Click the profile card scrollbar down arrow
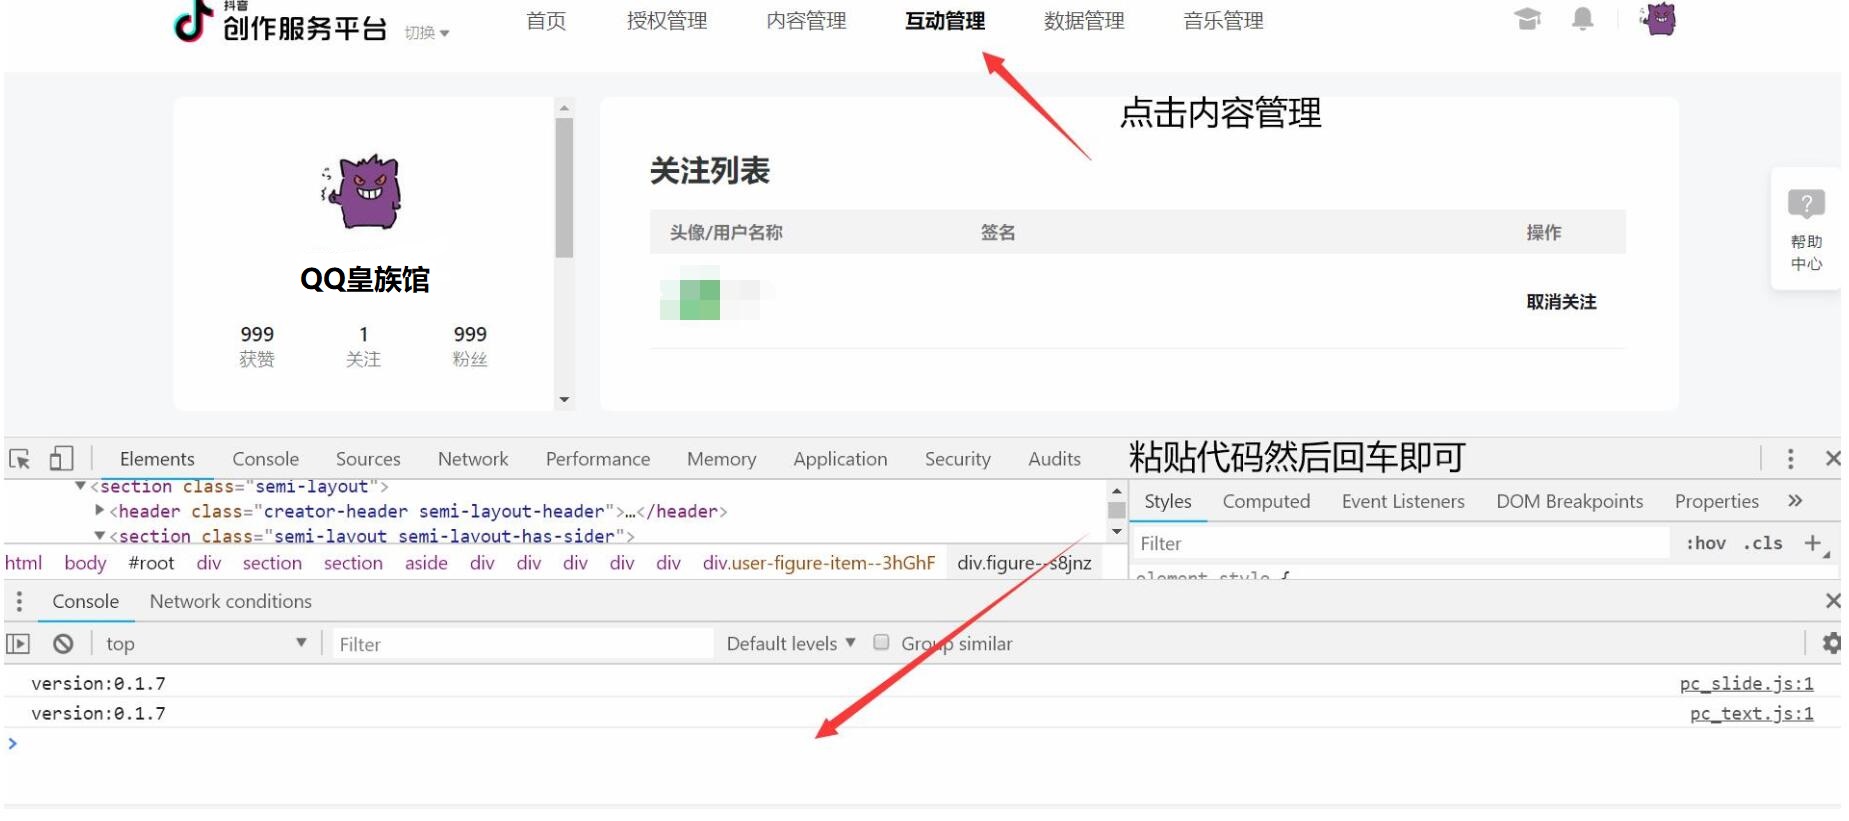The image size is (1849, 821). click(564, 399)
